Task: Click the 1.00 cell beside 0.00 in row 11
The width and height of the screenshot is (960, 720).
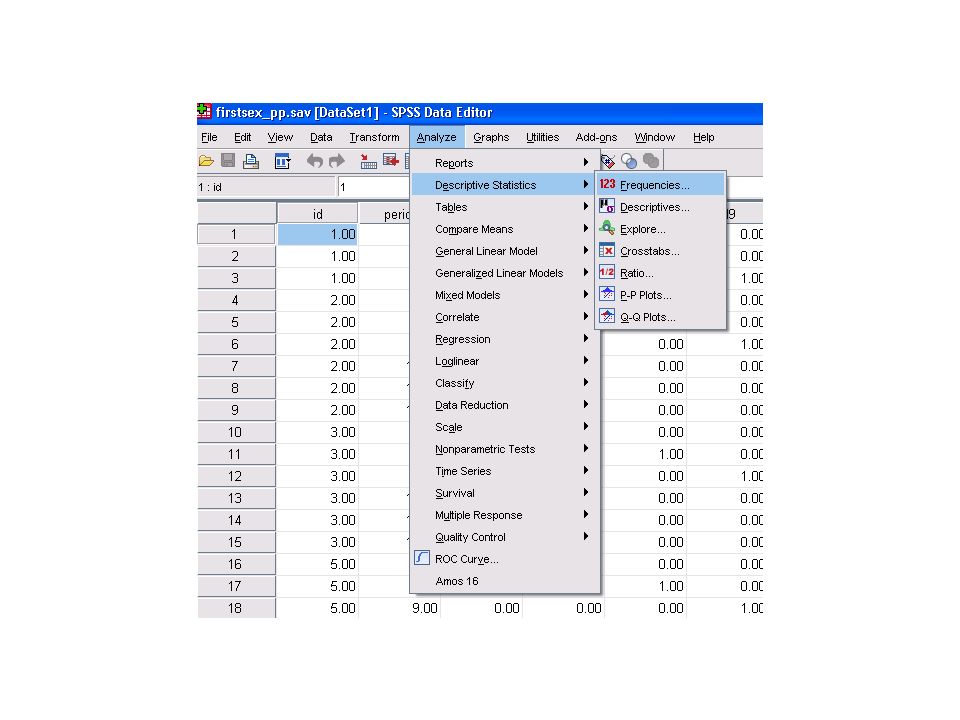Action: pos(645,454)
